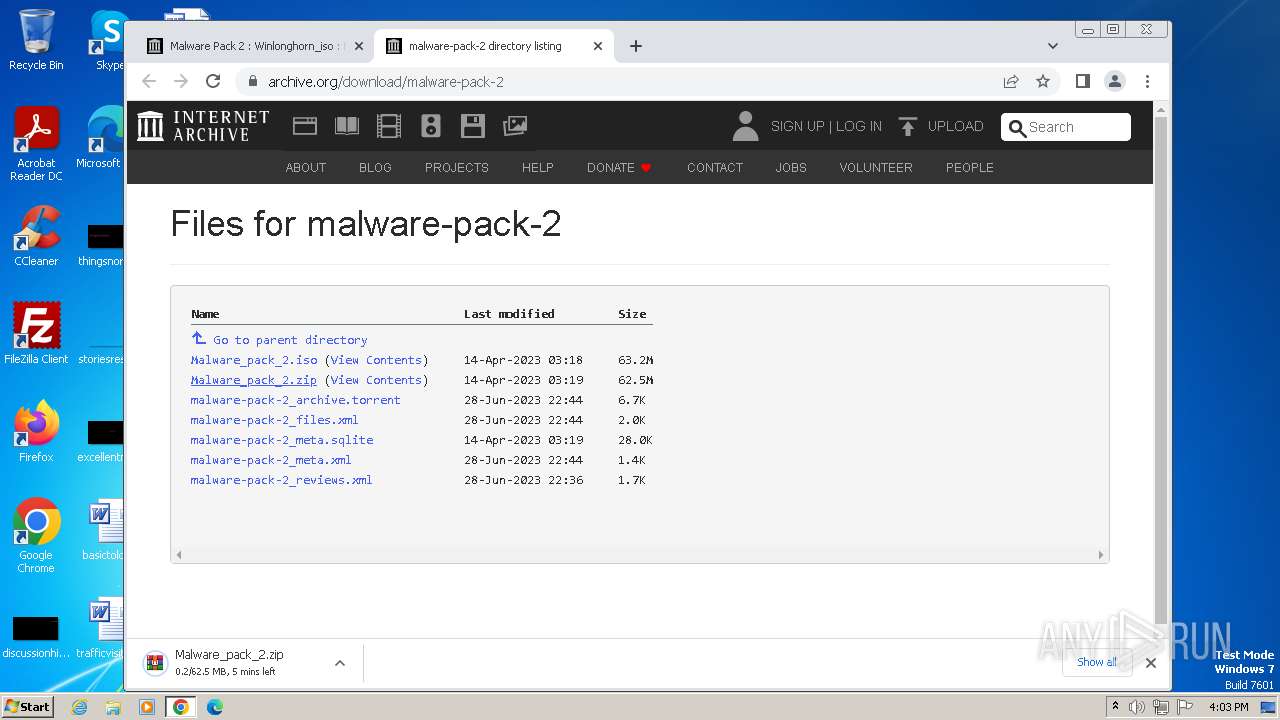View Contents of Malware_pack_2.zip
Screen dimensions: 1280x720
(x=376, y=380)
